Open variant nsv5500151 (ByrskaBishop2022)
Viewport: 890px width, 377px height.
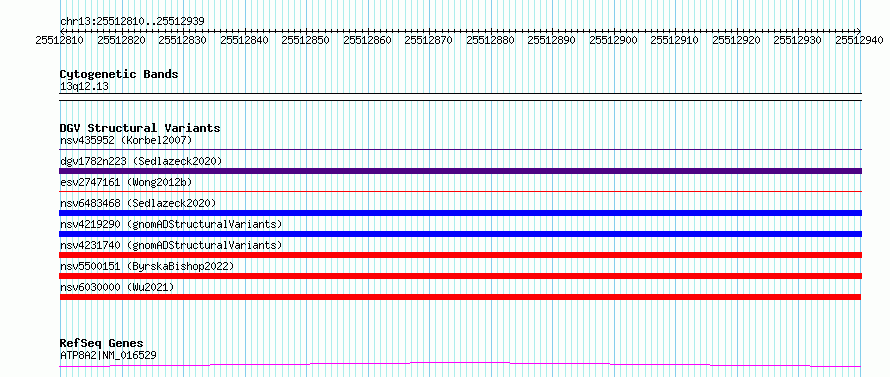click(x=147, y=266)
